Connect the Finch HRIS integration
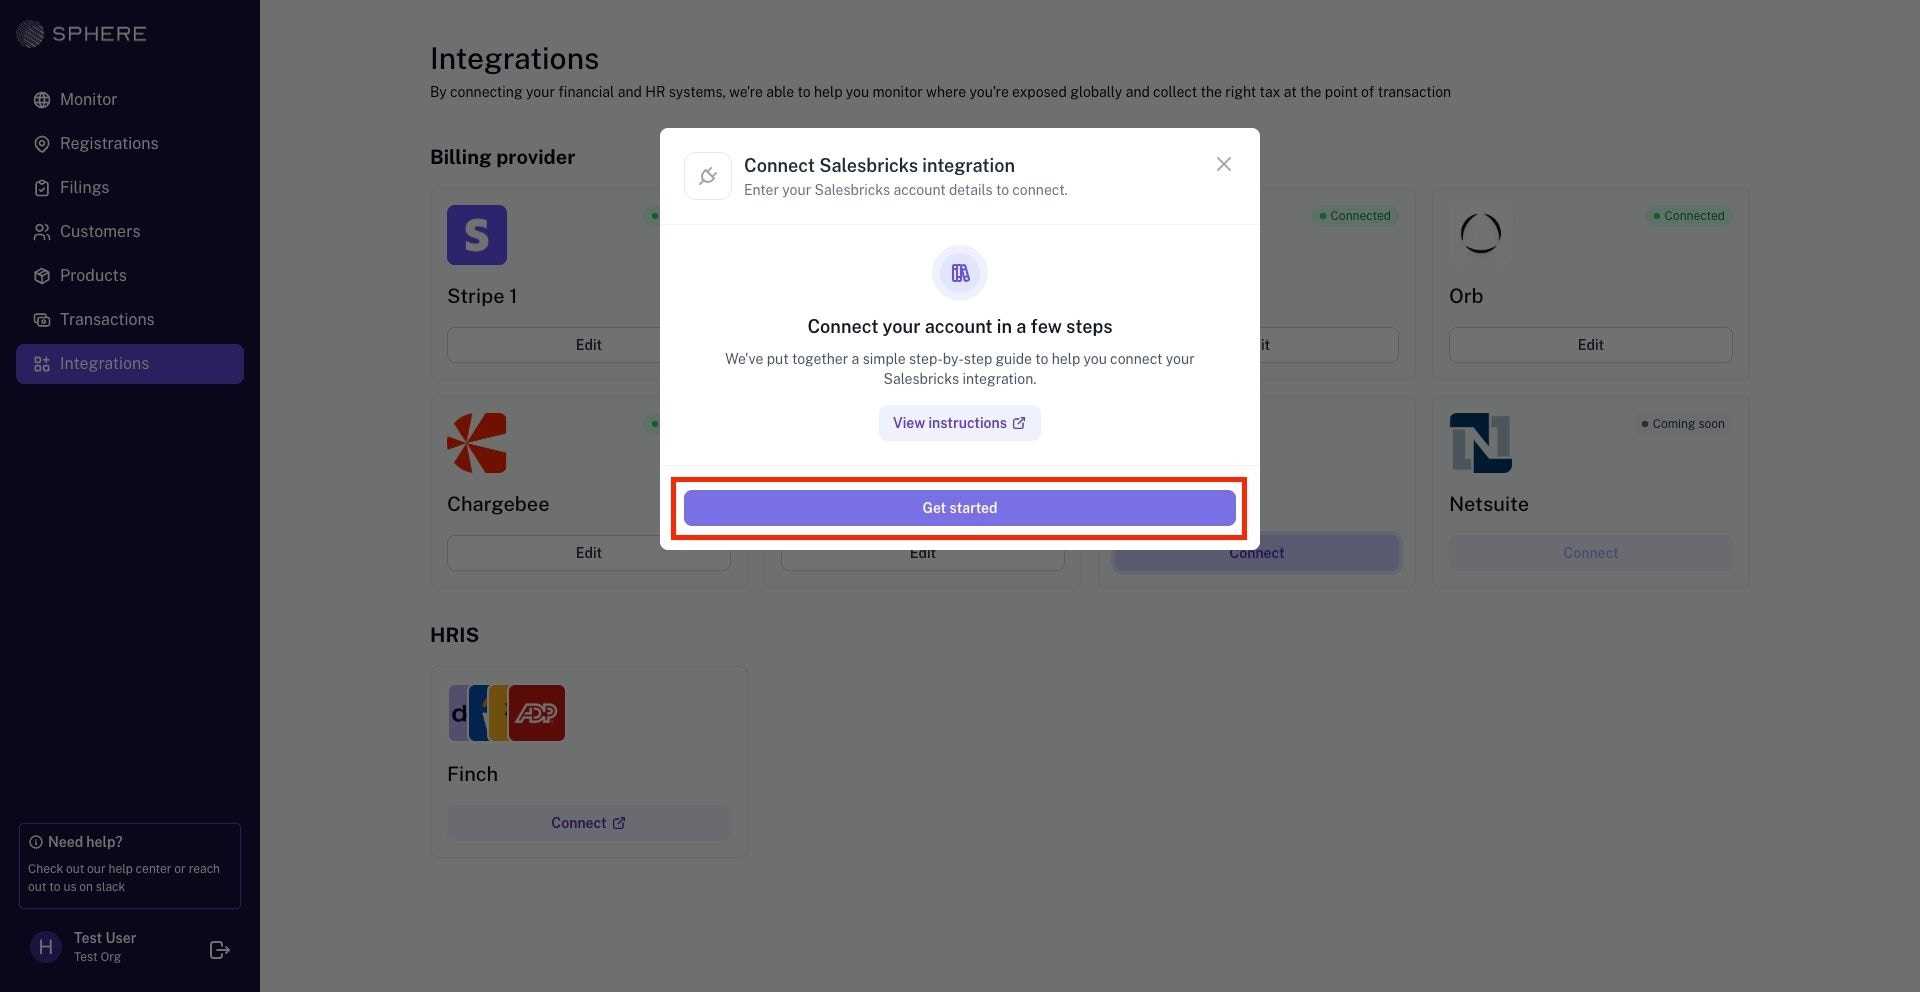This screenshot has width=1920, height=992. coord(589,823)
